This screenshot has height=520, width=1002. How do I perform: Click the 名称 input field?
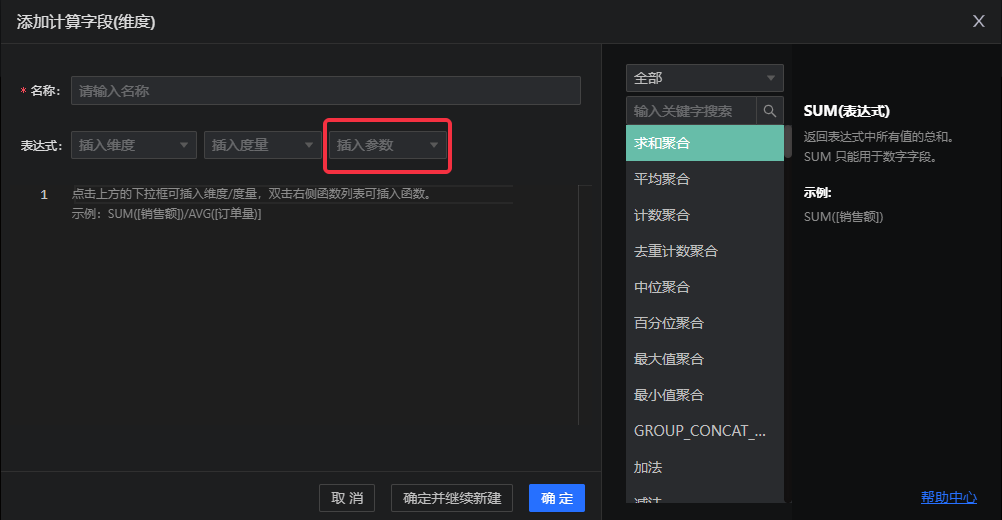pos(325,91)
